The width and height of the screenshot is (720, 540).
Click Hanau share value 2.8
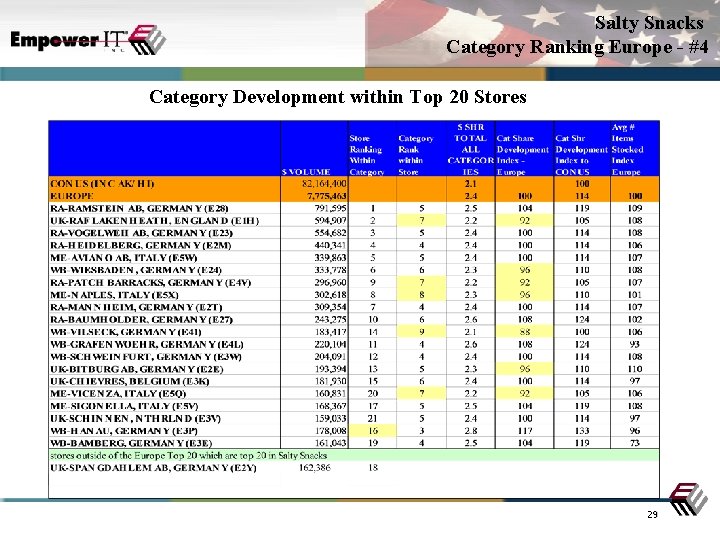coord(471,431)
